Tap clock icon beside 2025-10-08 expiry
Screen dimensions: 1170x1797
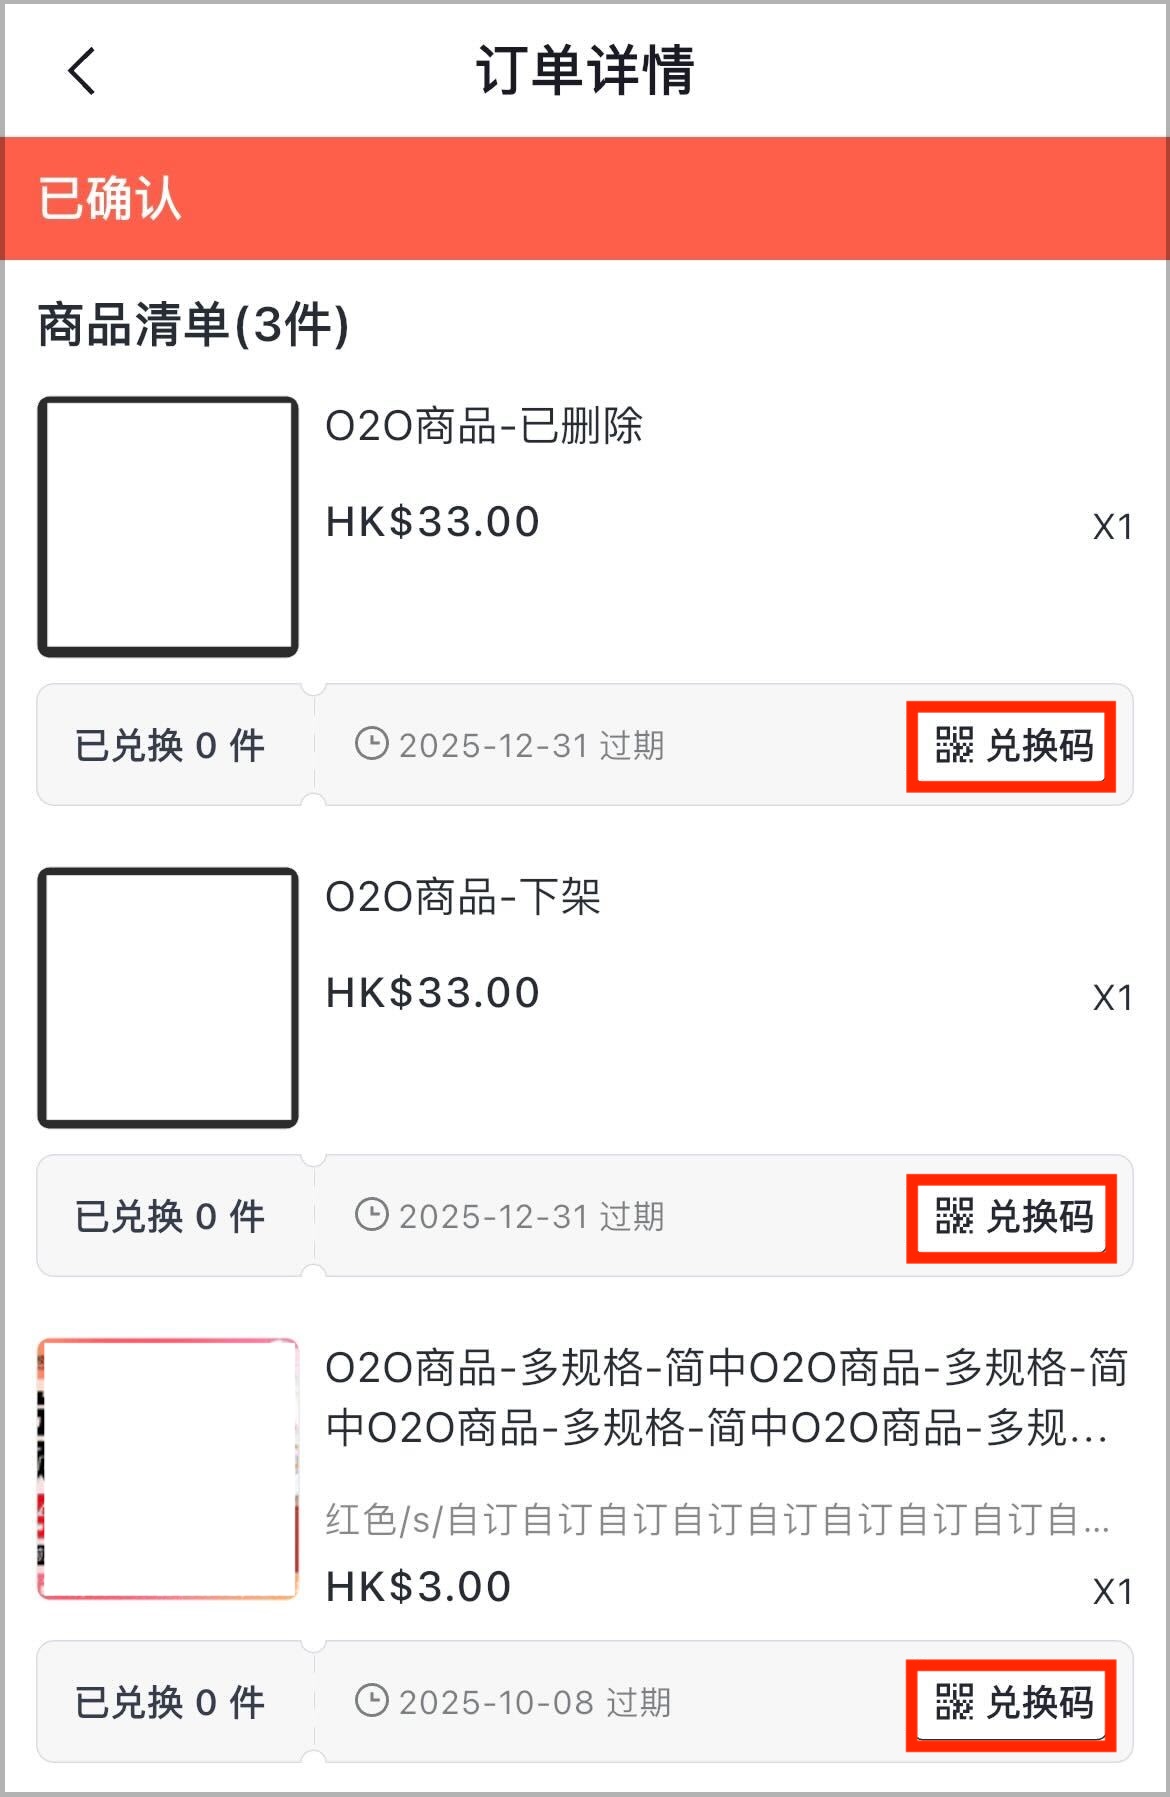coord(372,1700)
